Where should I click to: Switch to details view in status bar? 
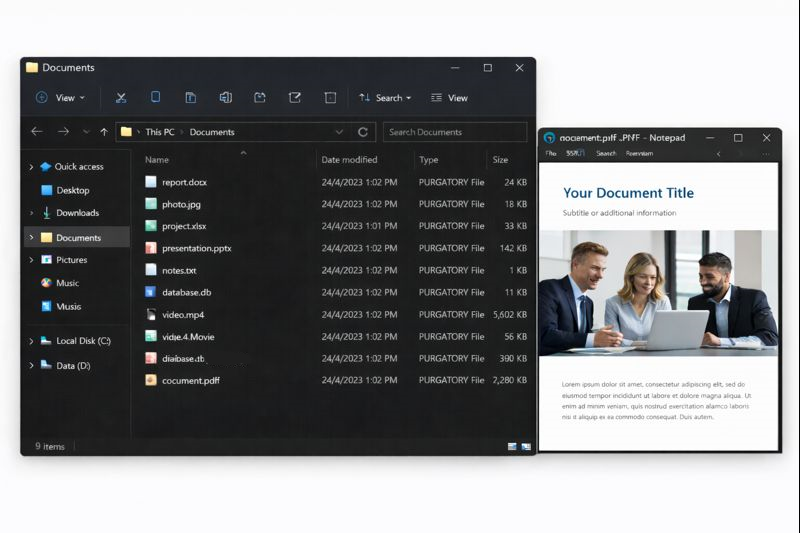coord(512,446)
